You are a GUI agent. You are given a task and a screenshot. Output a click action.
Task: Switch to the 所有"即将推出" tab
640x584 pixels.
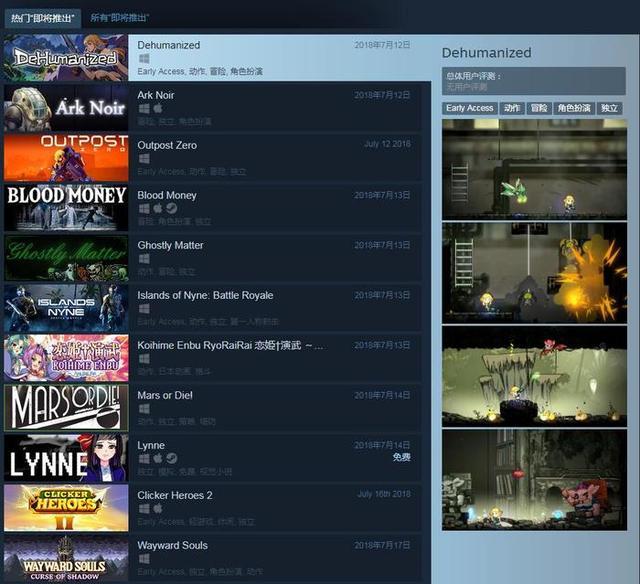(x=119, y=18)
